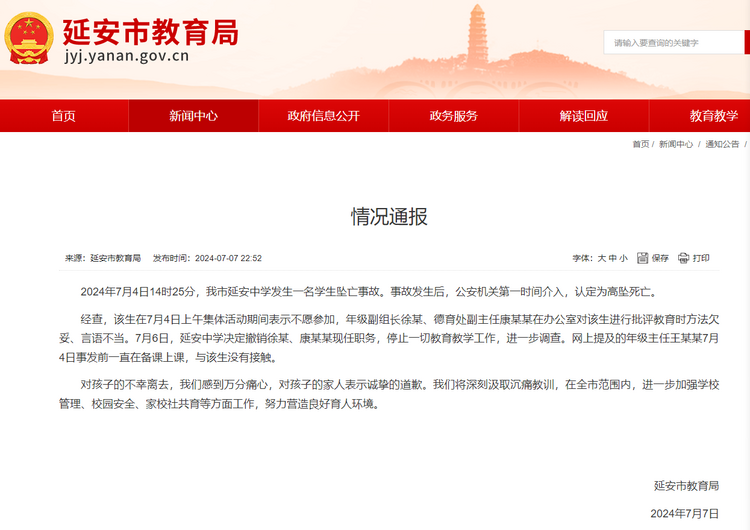Set font size to 大

pos(602,258)
